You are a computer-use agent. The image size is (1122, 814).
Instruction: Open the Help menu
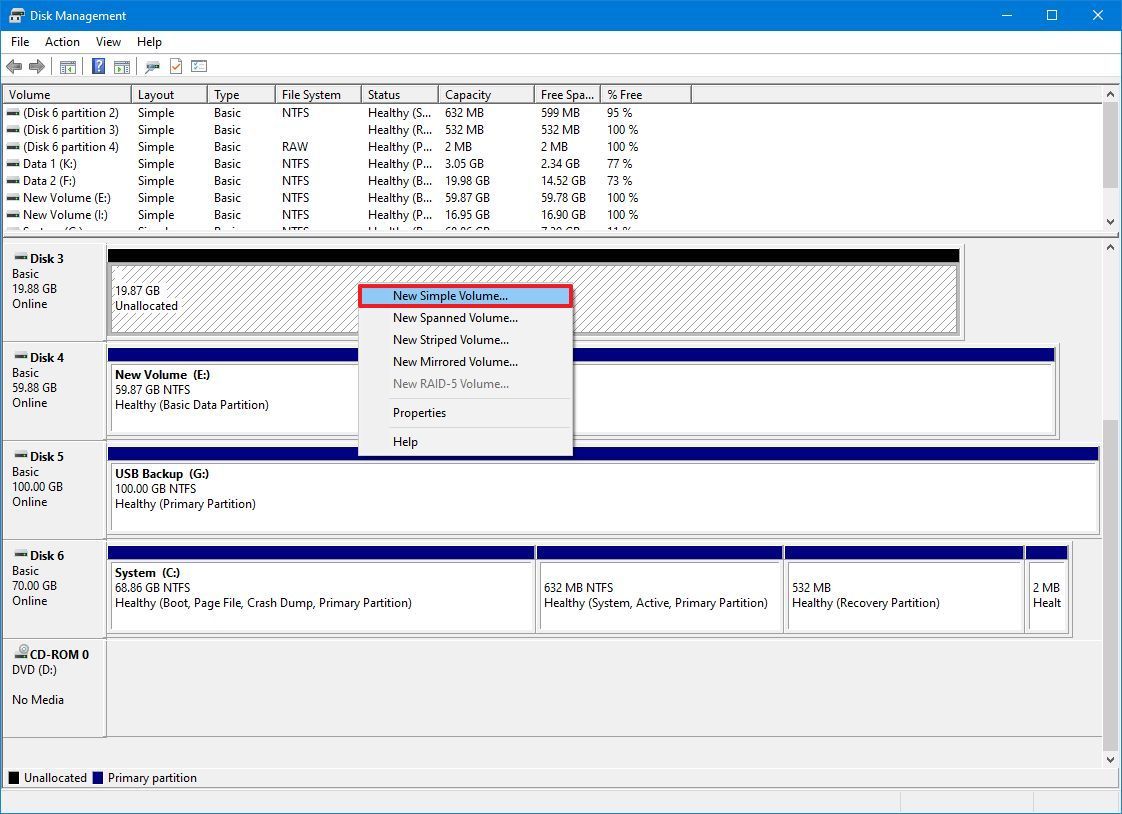[x=149, y=42]
